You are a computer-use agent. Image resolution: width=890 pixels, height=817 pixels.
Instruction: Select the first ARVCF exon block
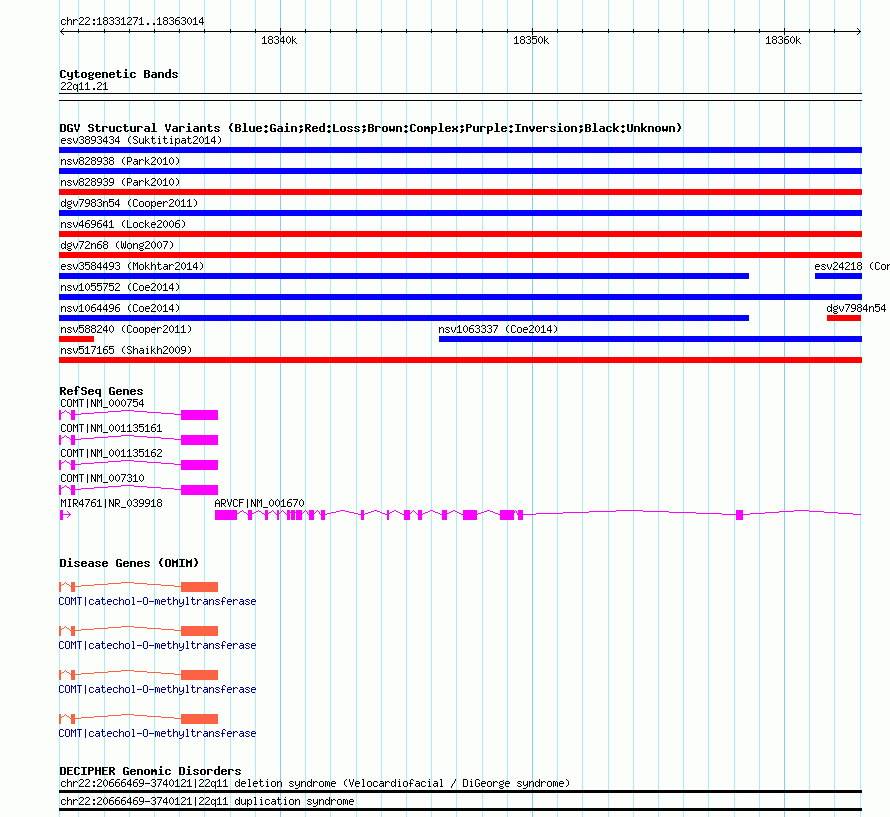[x=226, y=515]
